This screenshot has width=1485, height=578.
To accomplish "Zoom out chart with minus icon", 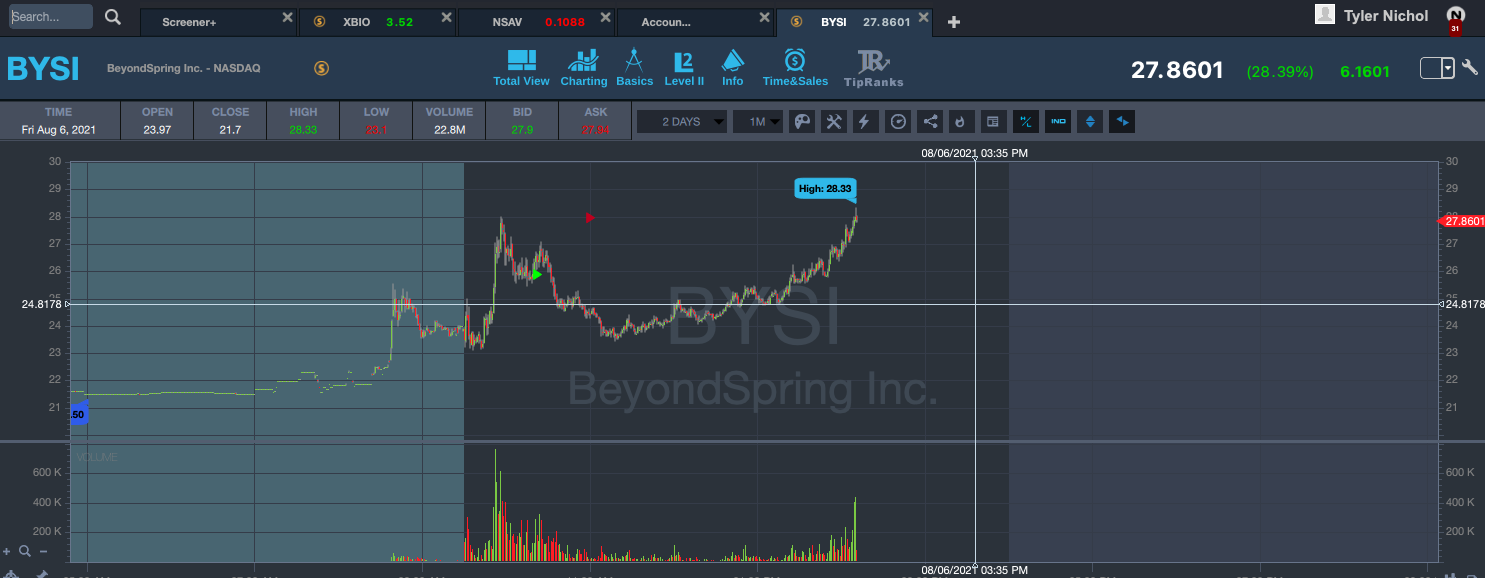I will pyautogui.click(x=41, y=551).
